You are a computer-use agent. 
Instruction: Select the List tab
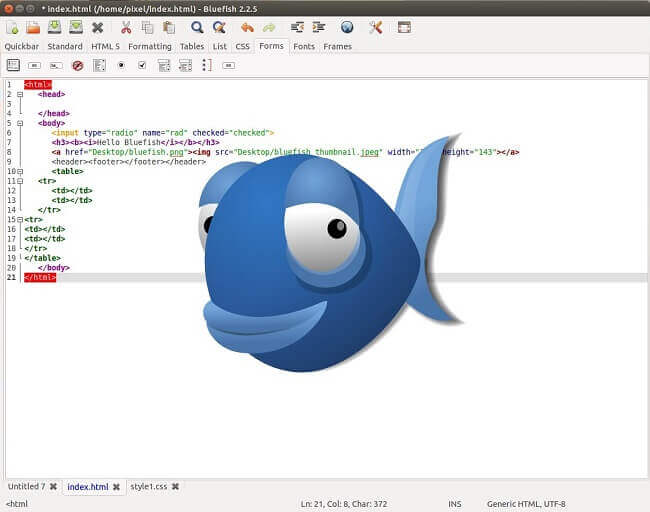(x=220, y=46)
